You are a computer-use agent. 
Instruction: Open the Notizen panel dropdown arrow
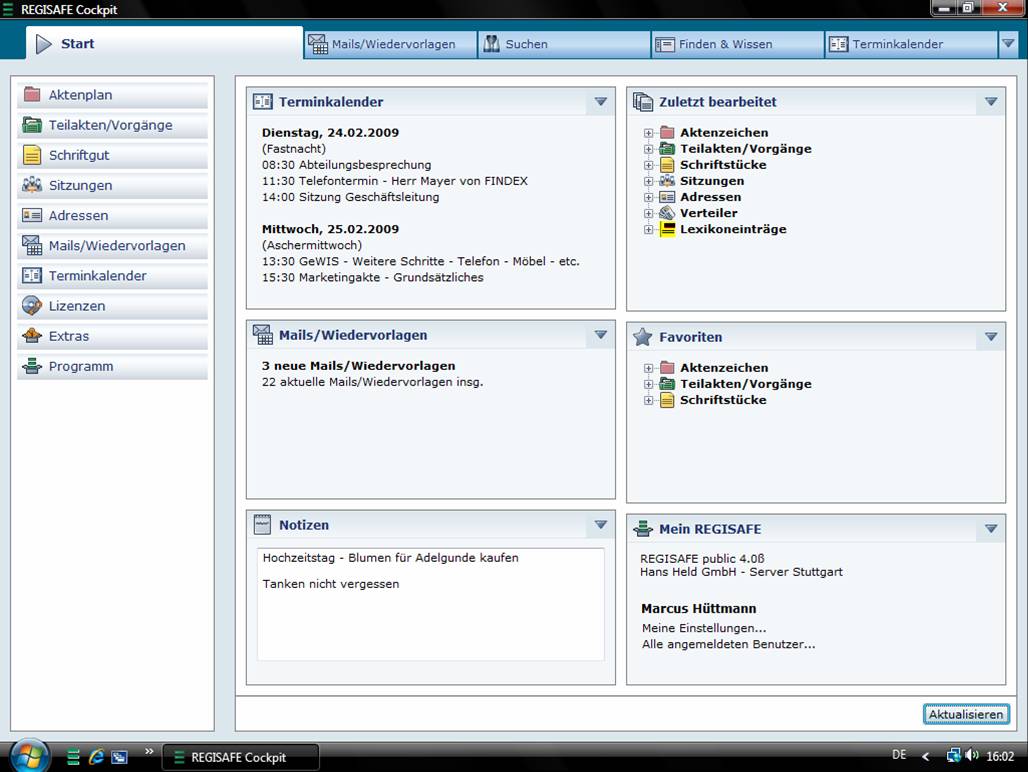pyautogui.click(x=601, y=524)
